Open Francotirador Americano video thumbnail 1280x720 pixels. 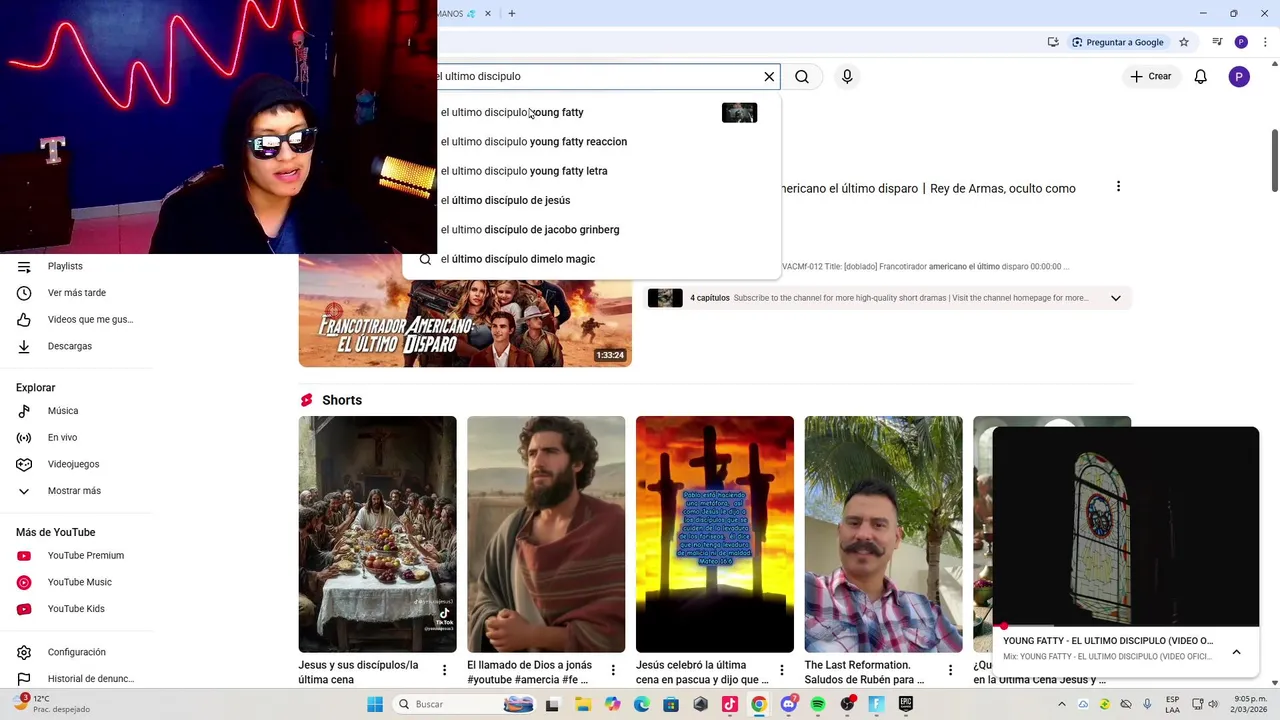[x=465, y=320]
